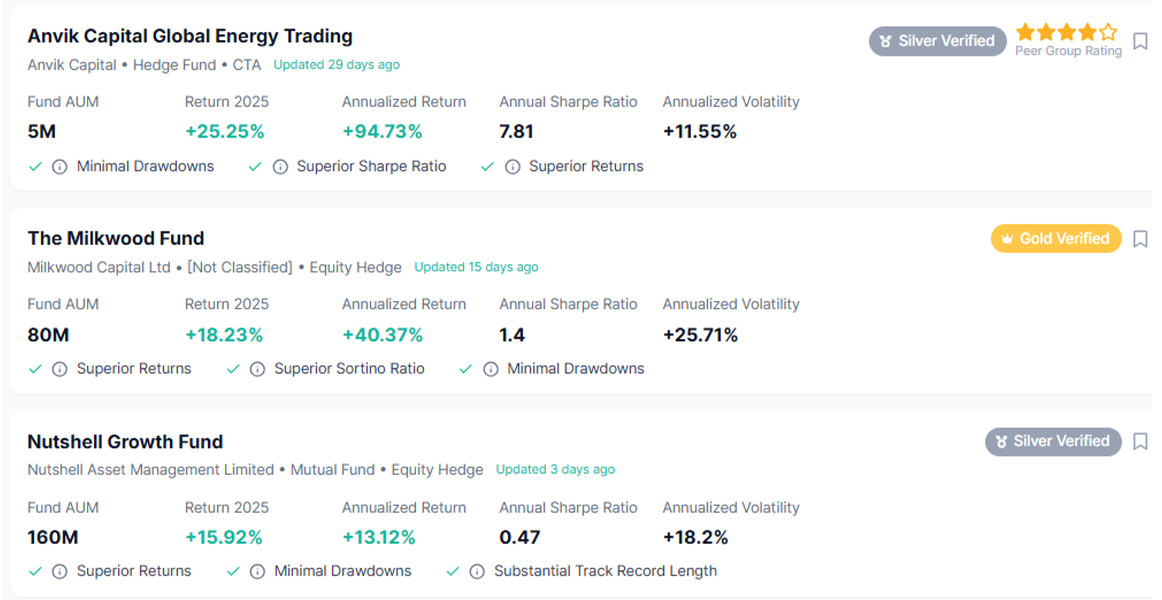This screenshot has width=1162, height=600.
Task: Click info icon beside Substantial Track Record Length
Action: pos(478,571)
